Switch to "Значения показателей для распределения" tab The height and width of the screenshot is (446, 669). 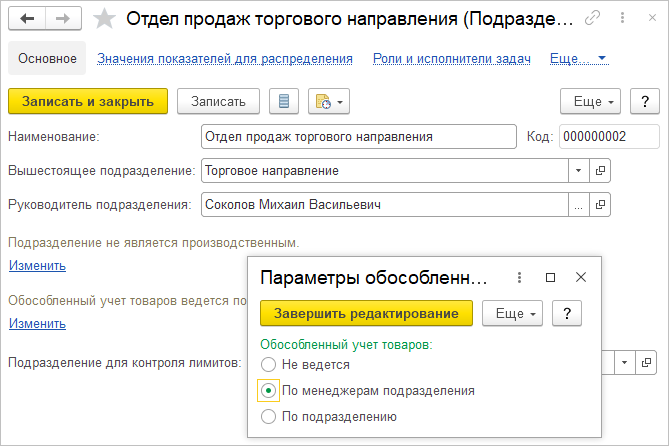[x=225, y=59]
